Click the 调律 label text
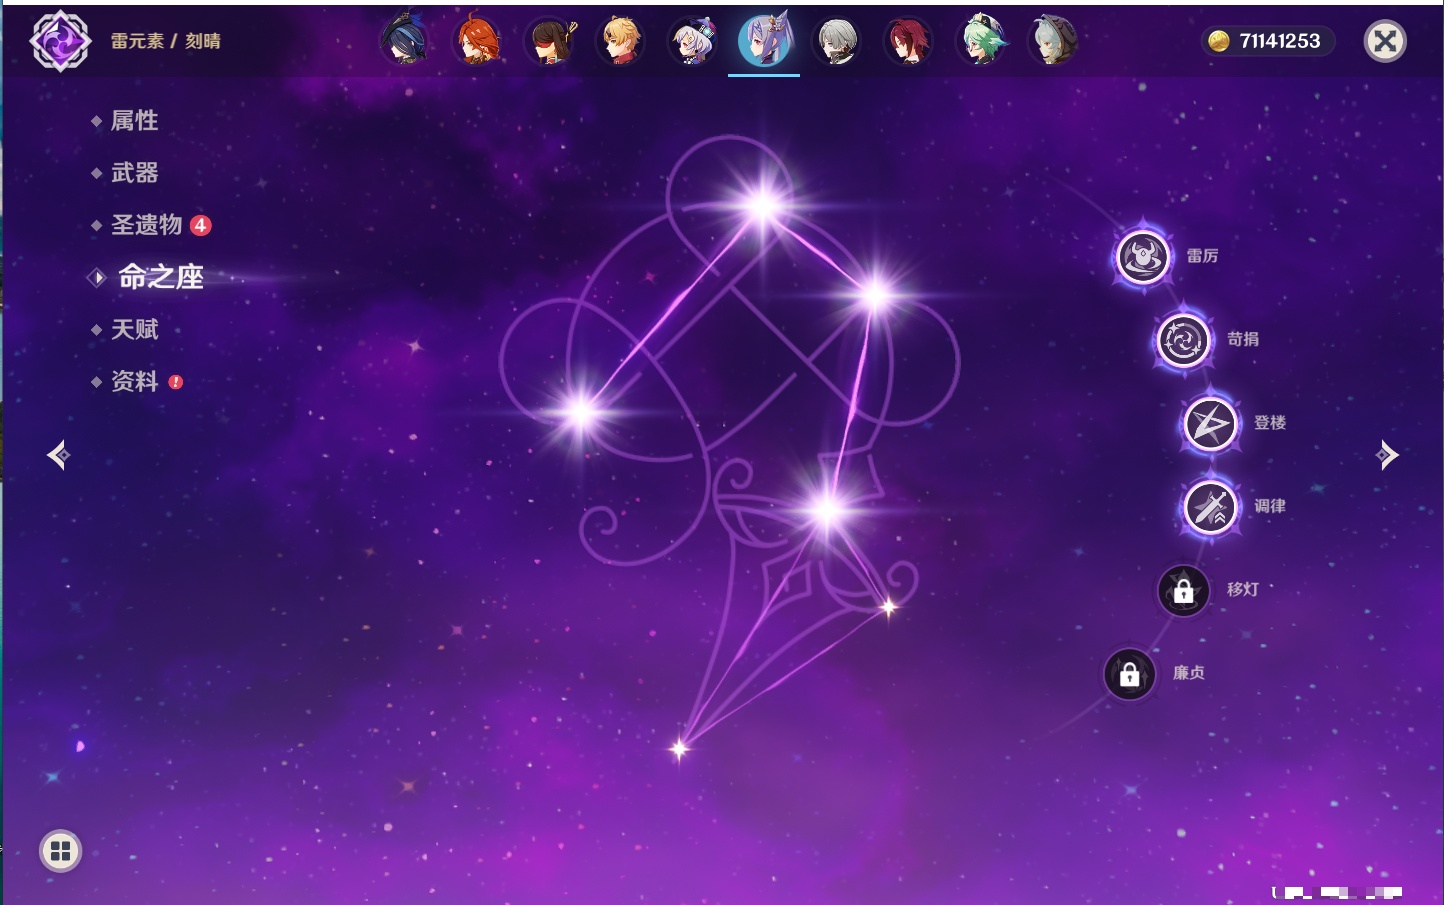1444x905 pixels. (1270, 506)
